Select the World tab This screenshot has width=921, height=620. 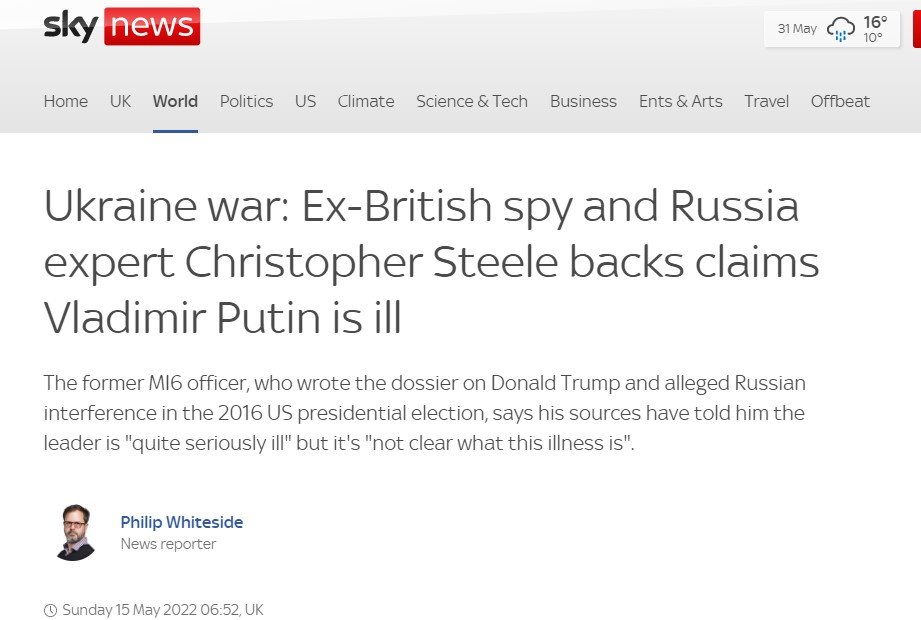coord(175,101)
